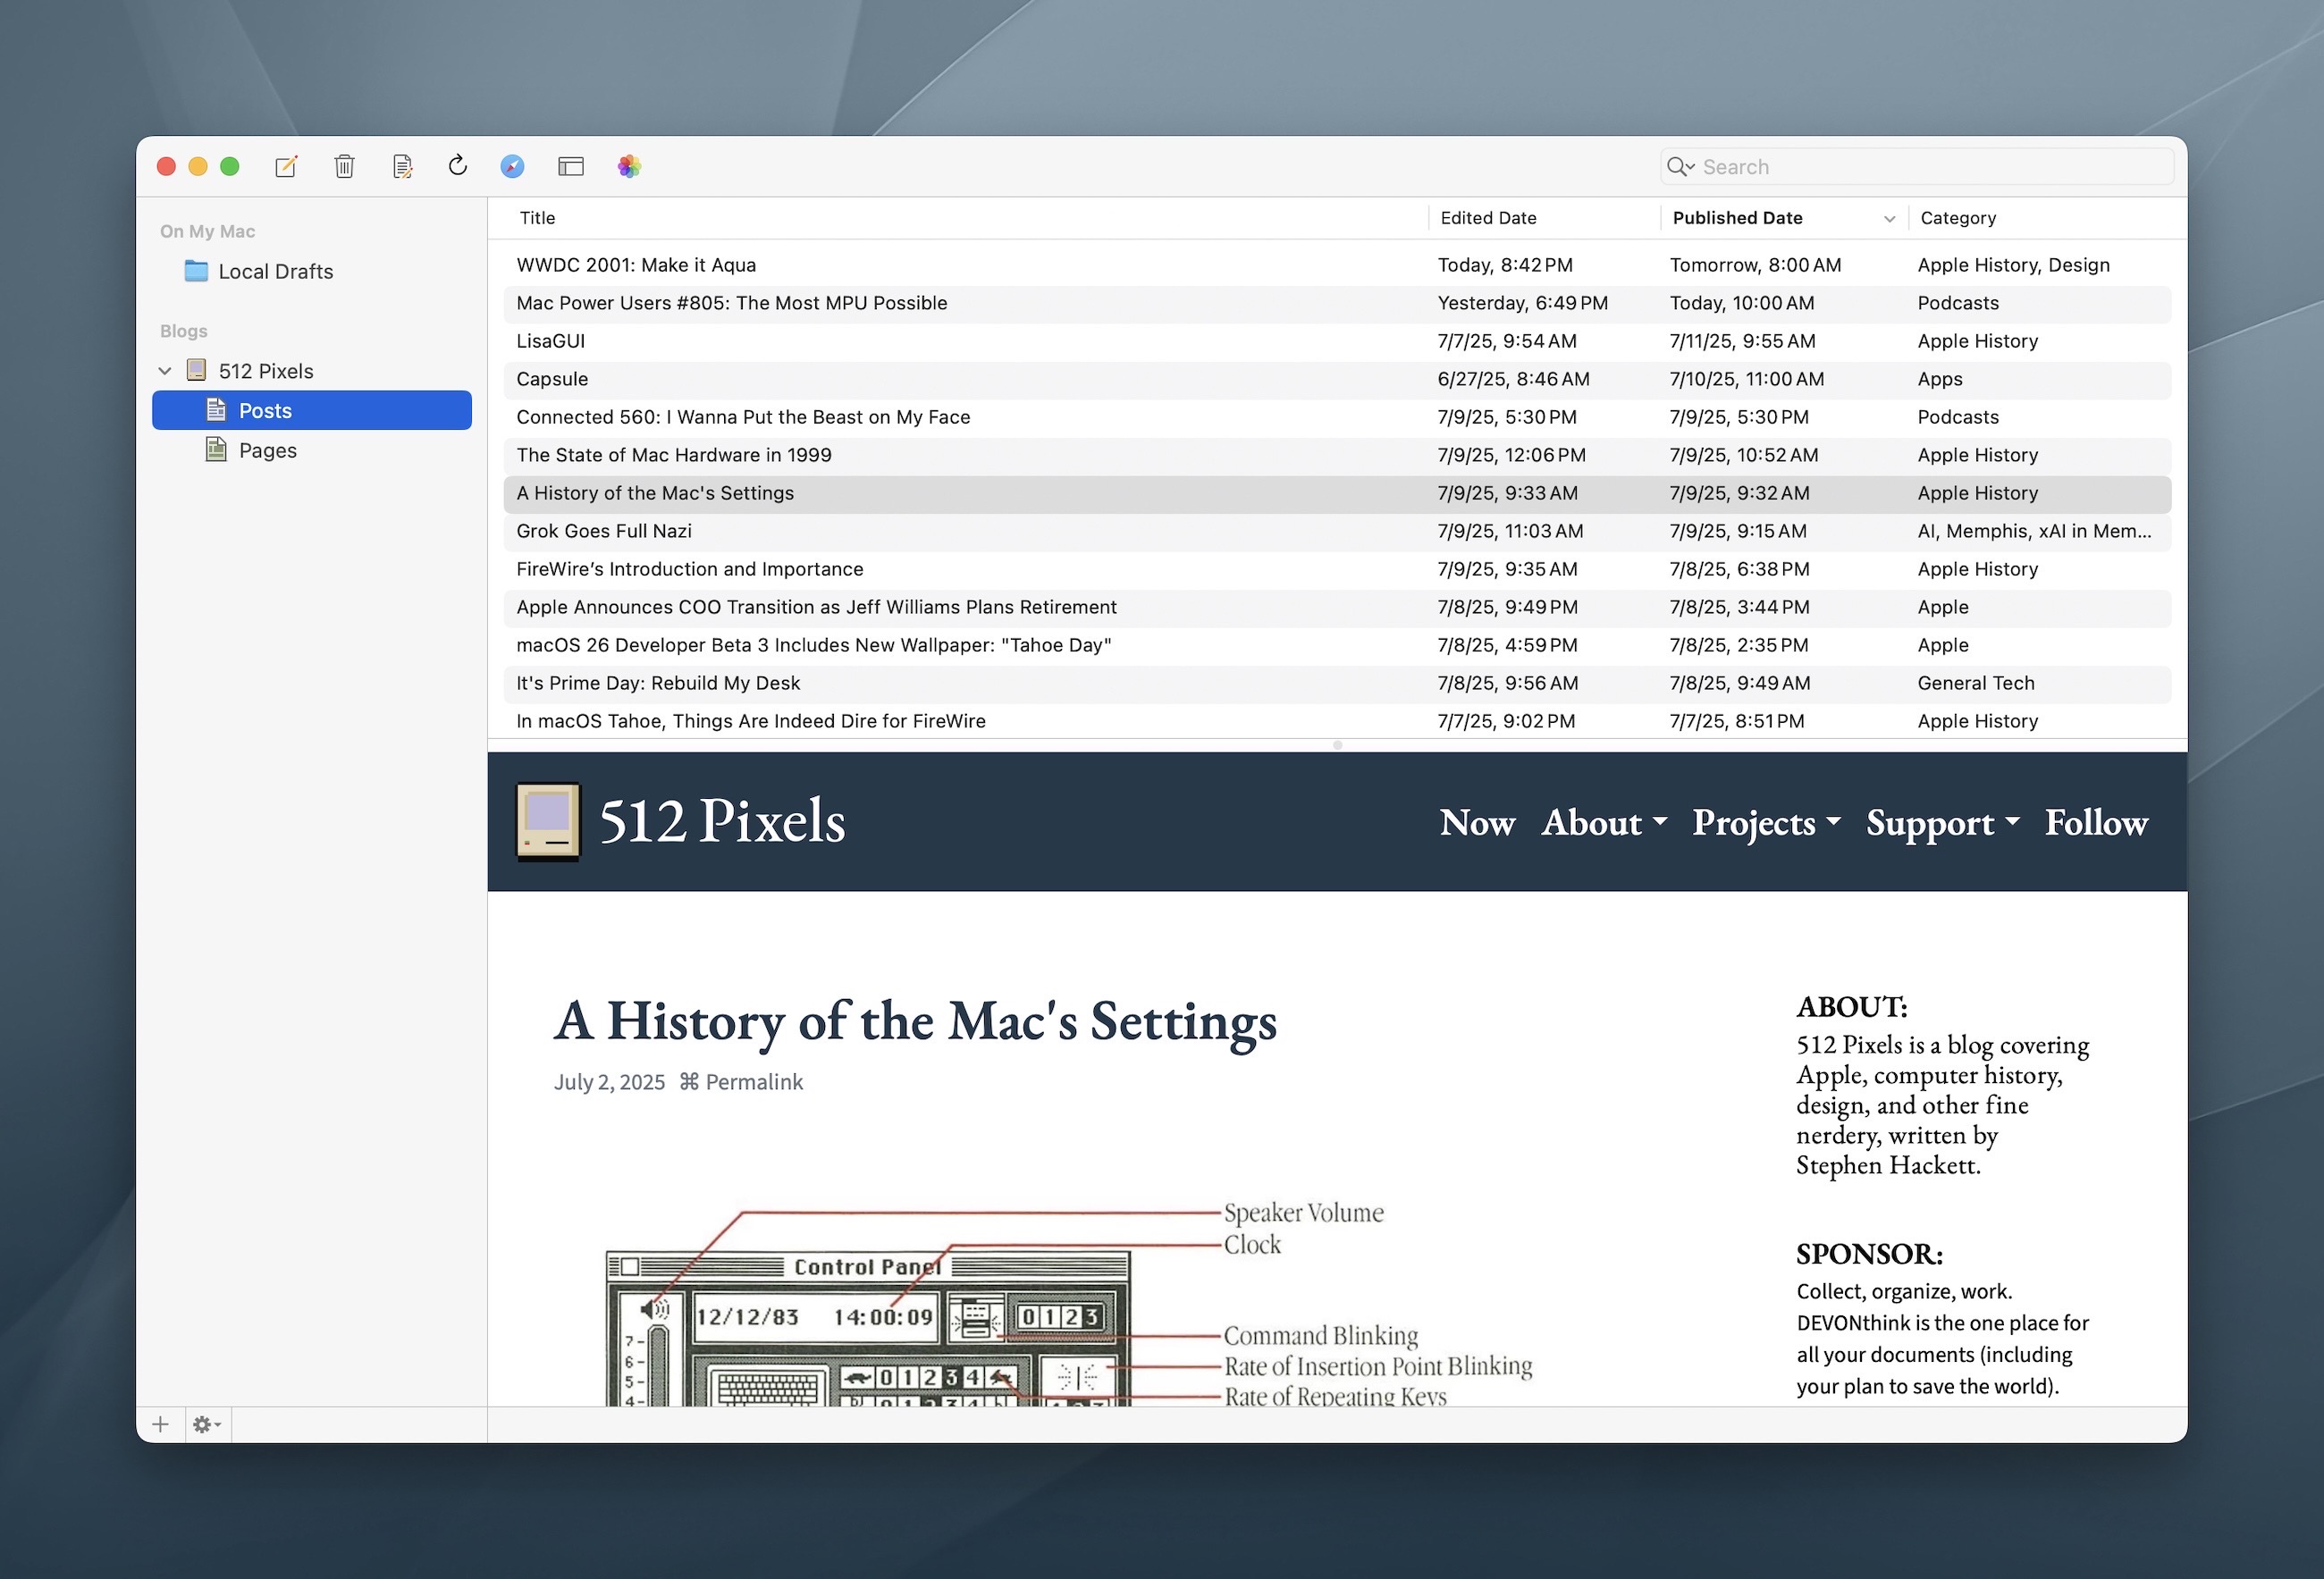Expand the About dropdown in the site navigation
Screen dimensions: 2324x1579
[1604, 822]
